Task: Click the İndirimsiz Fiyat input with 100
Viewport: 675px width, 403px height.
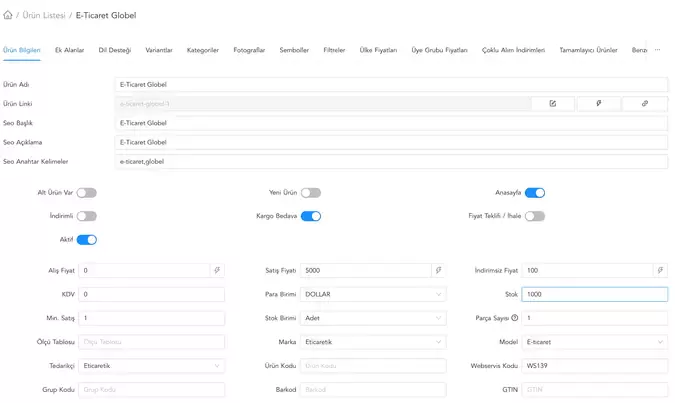Action: (587, 270)
